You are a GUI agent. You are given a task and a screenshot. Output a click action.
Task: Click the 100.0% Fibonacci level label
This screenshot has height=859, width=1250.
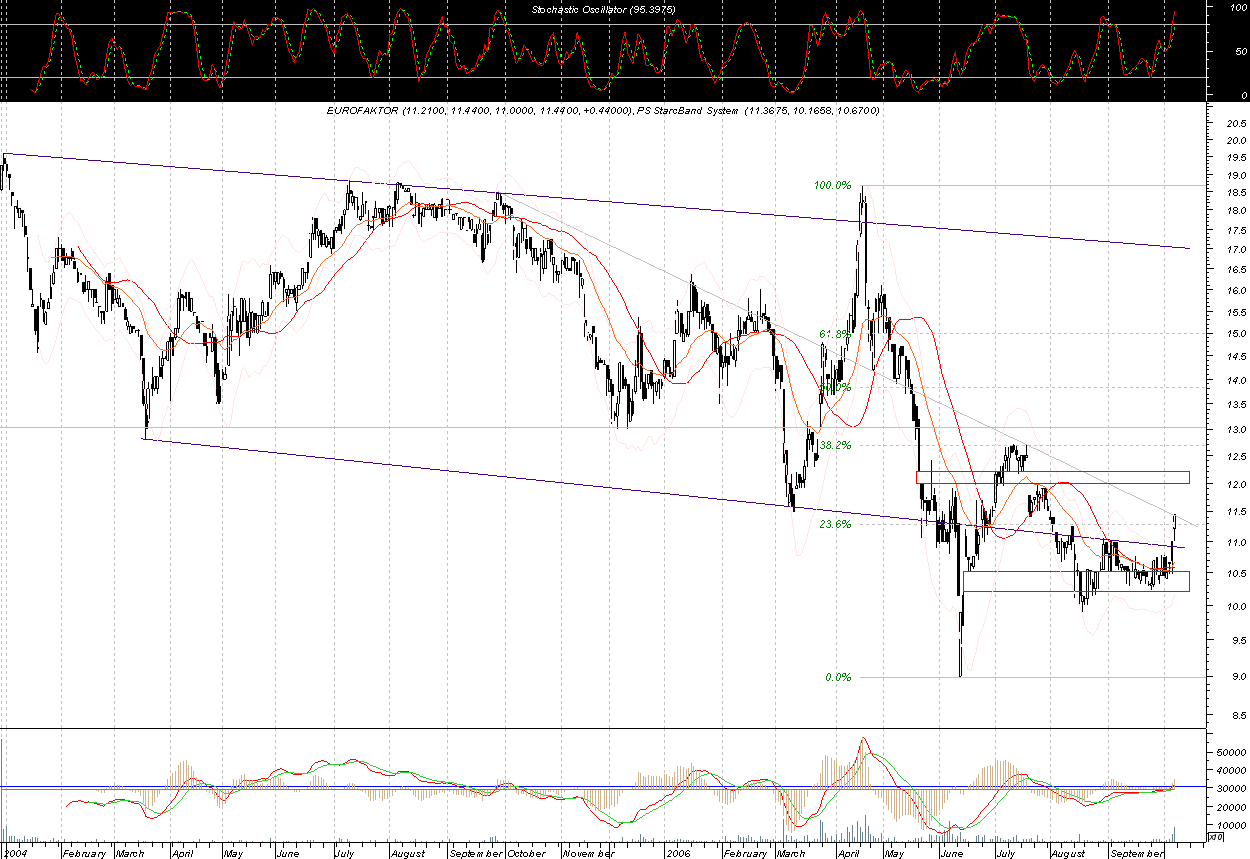832,186
